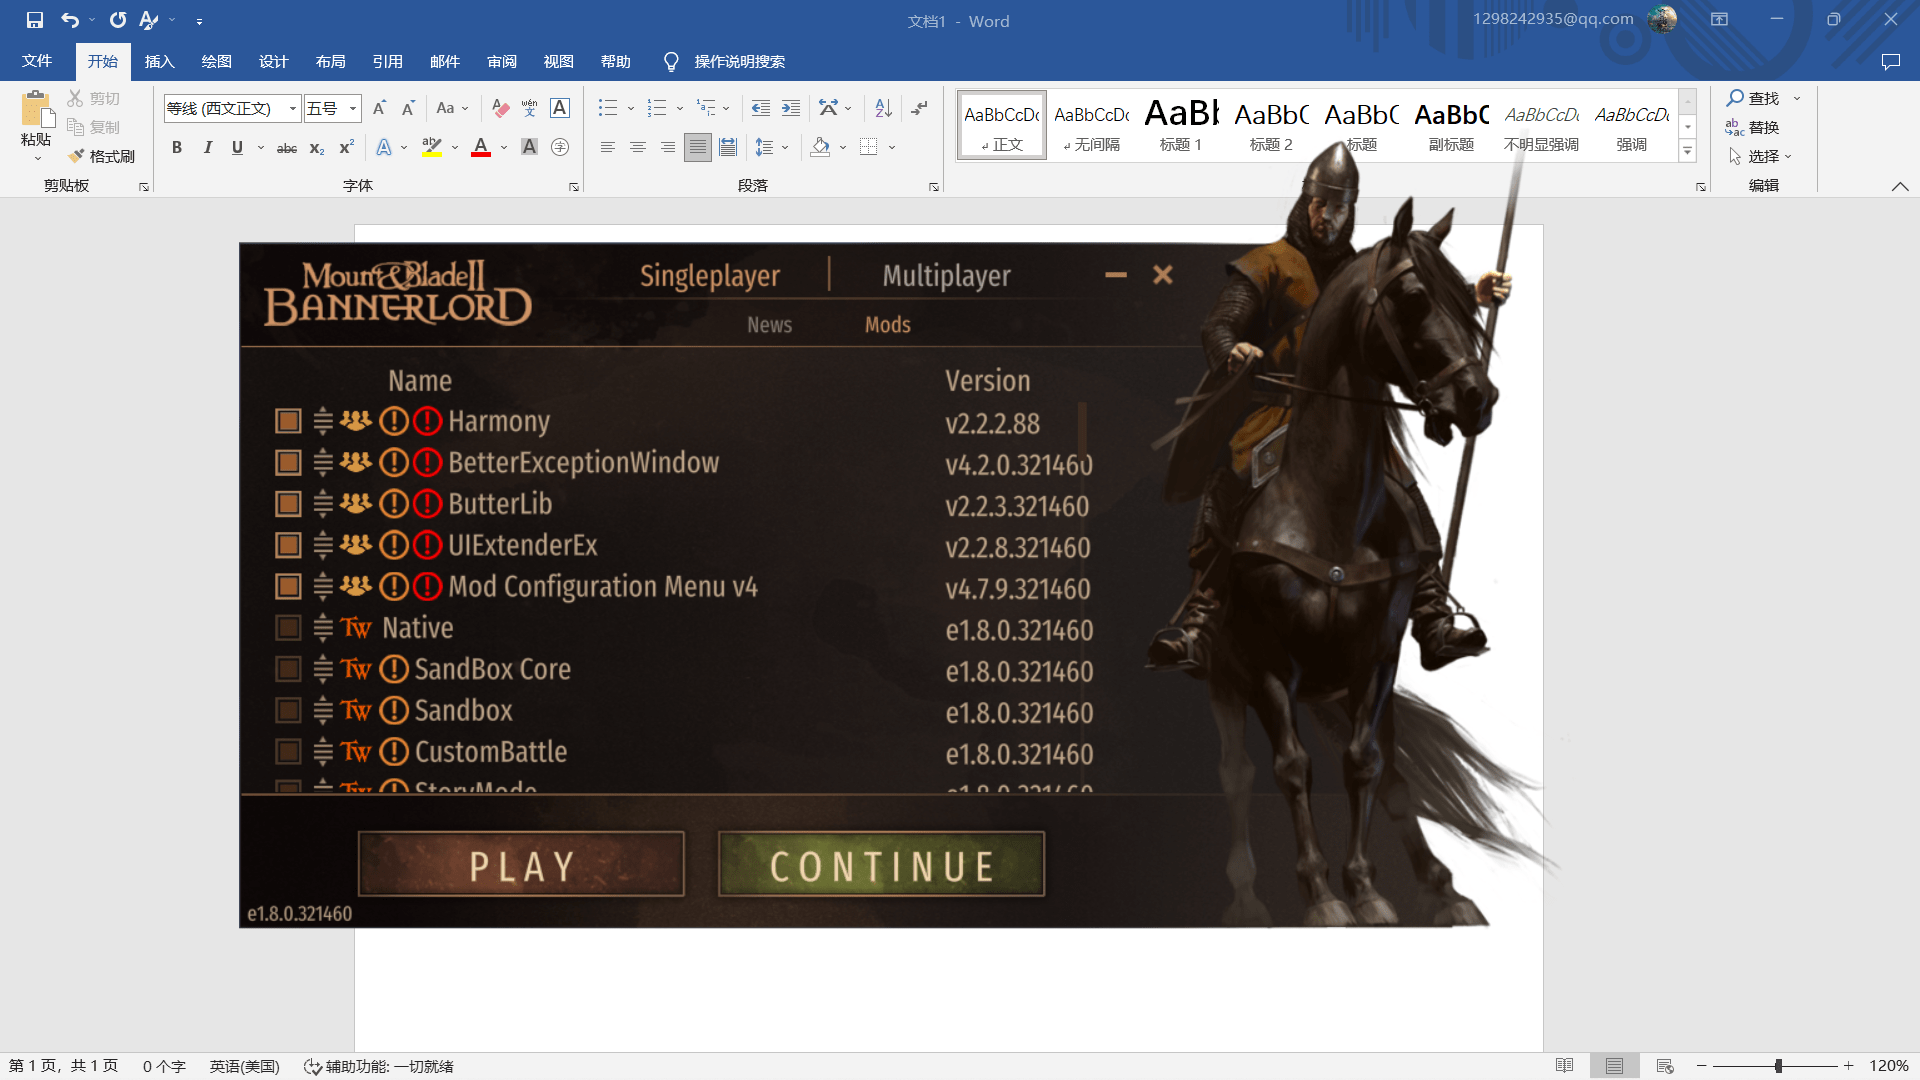The image size is (1920, 1080).
Task: Click Replace in Editing group
Action: 1753,127
